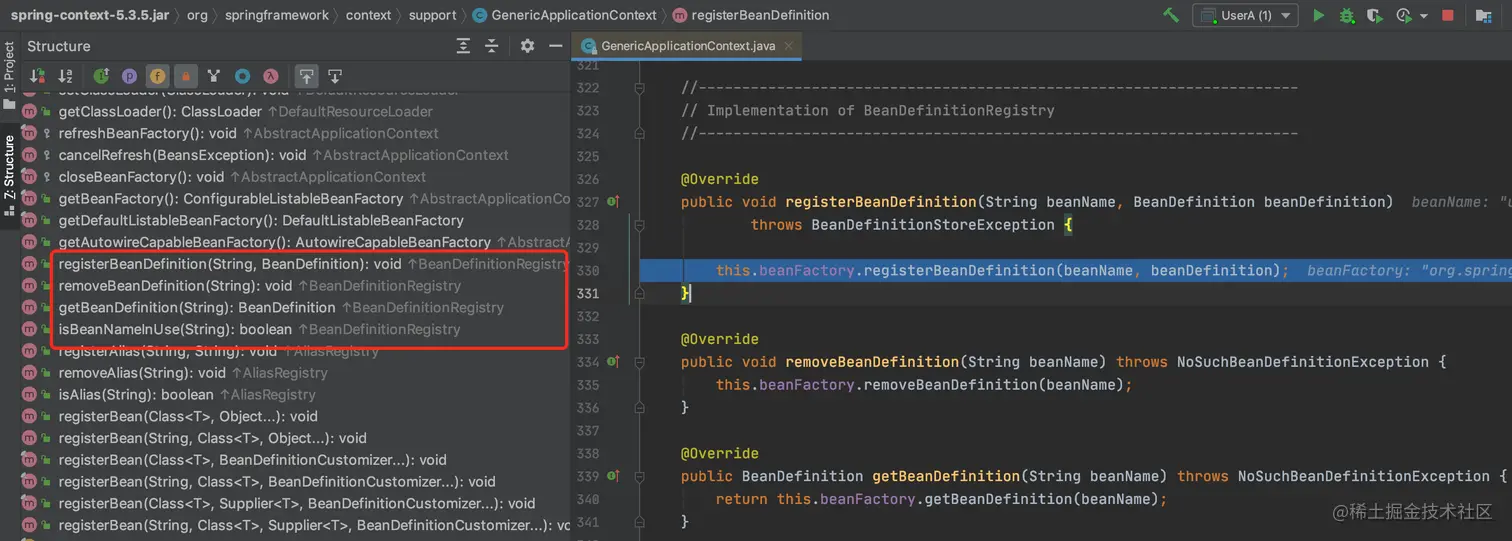Collapse fold marker at line 341
The height and width of the screenshot is (541, 1512).
tap(638, 522)
